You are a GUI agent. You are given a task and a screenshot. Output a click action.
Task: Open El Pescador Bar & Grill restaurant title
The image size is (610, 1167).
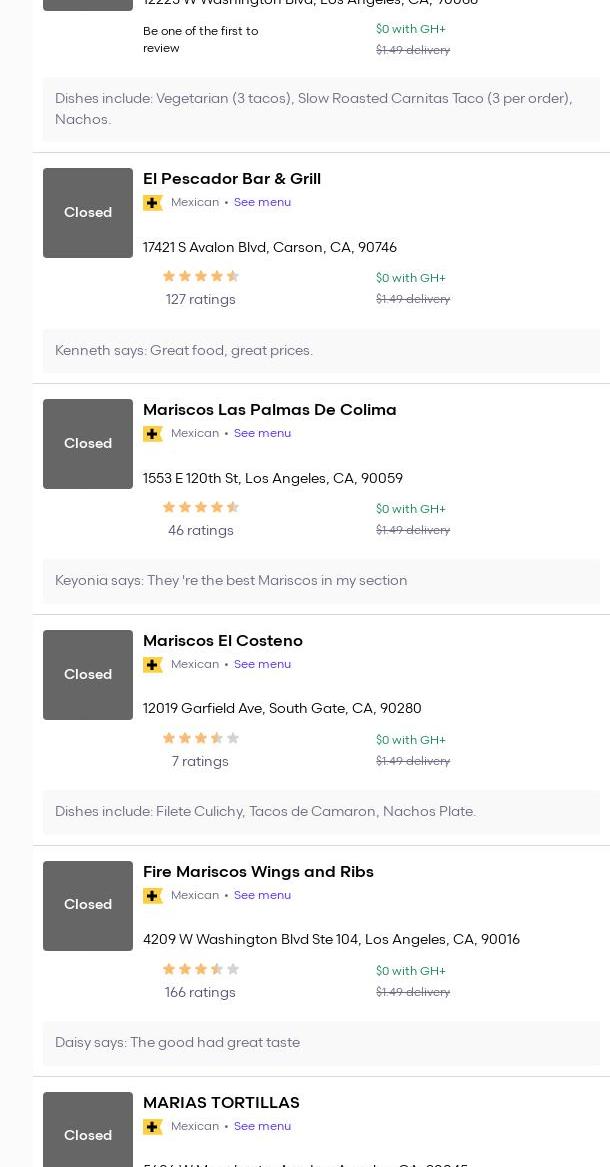coord(232,179)
